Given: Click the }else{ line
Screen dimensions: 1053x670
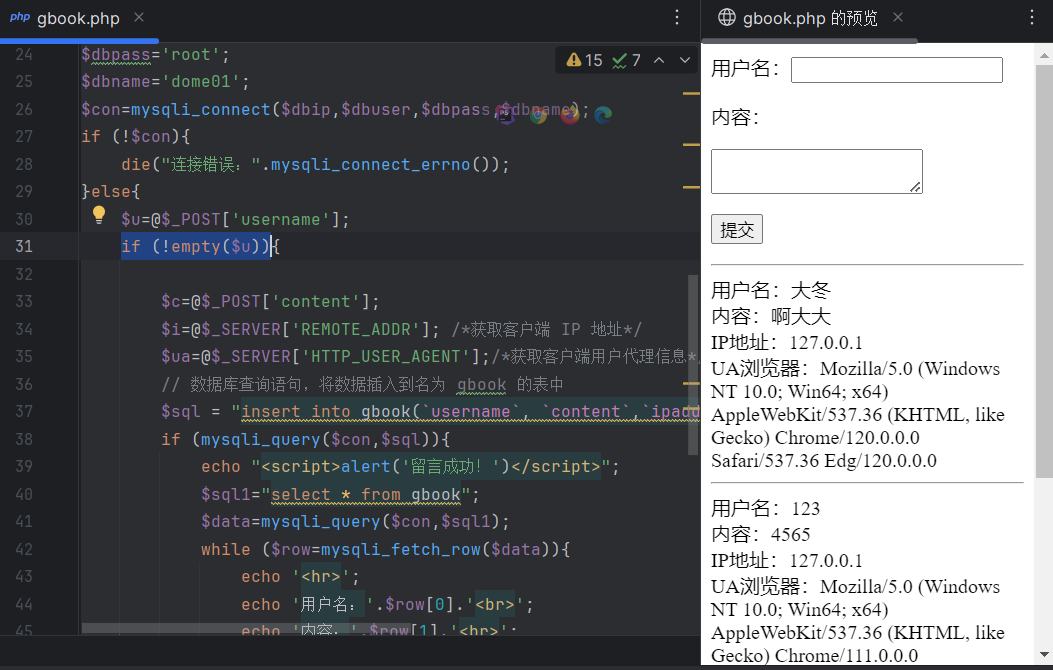Looking at the screenshot, I should pos(111,192).
